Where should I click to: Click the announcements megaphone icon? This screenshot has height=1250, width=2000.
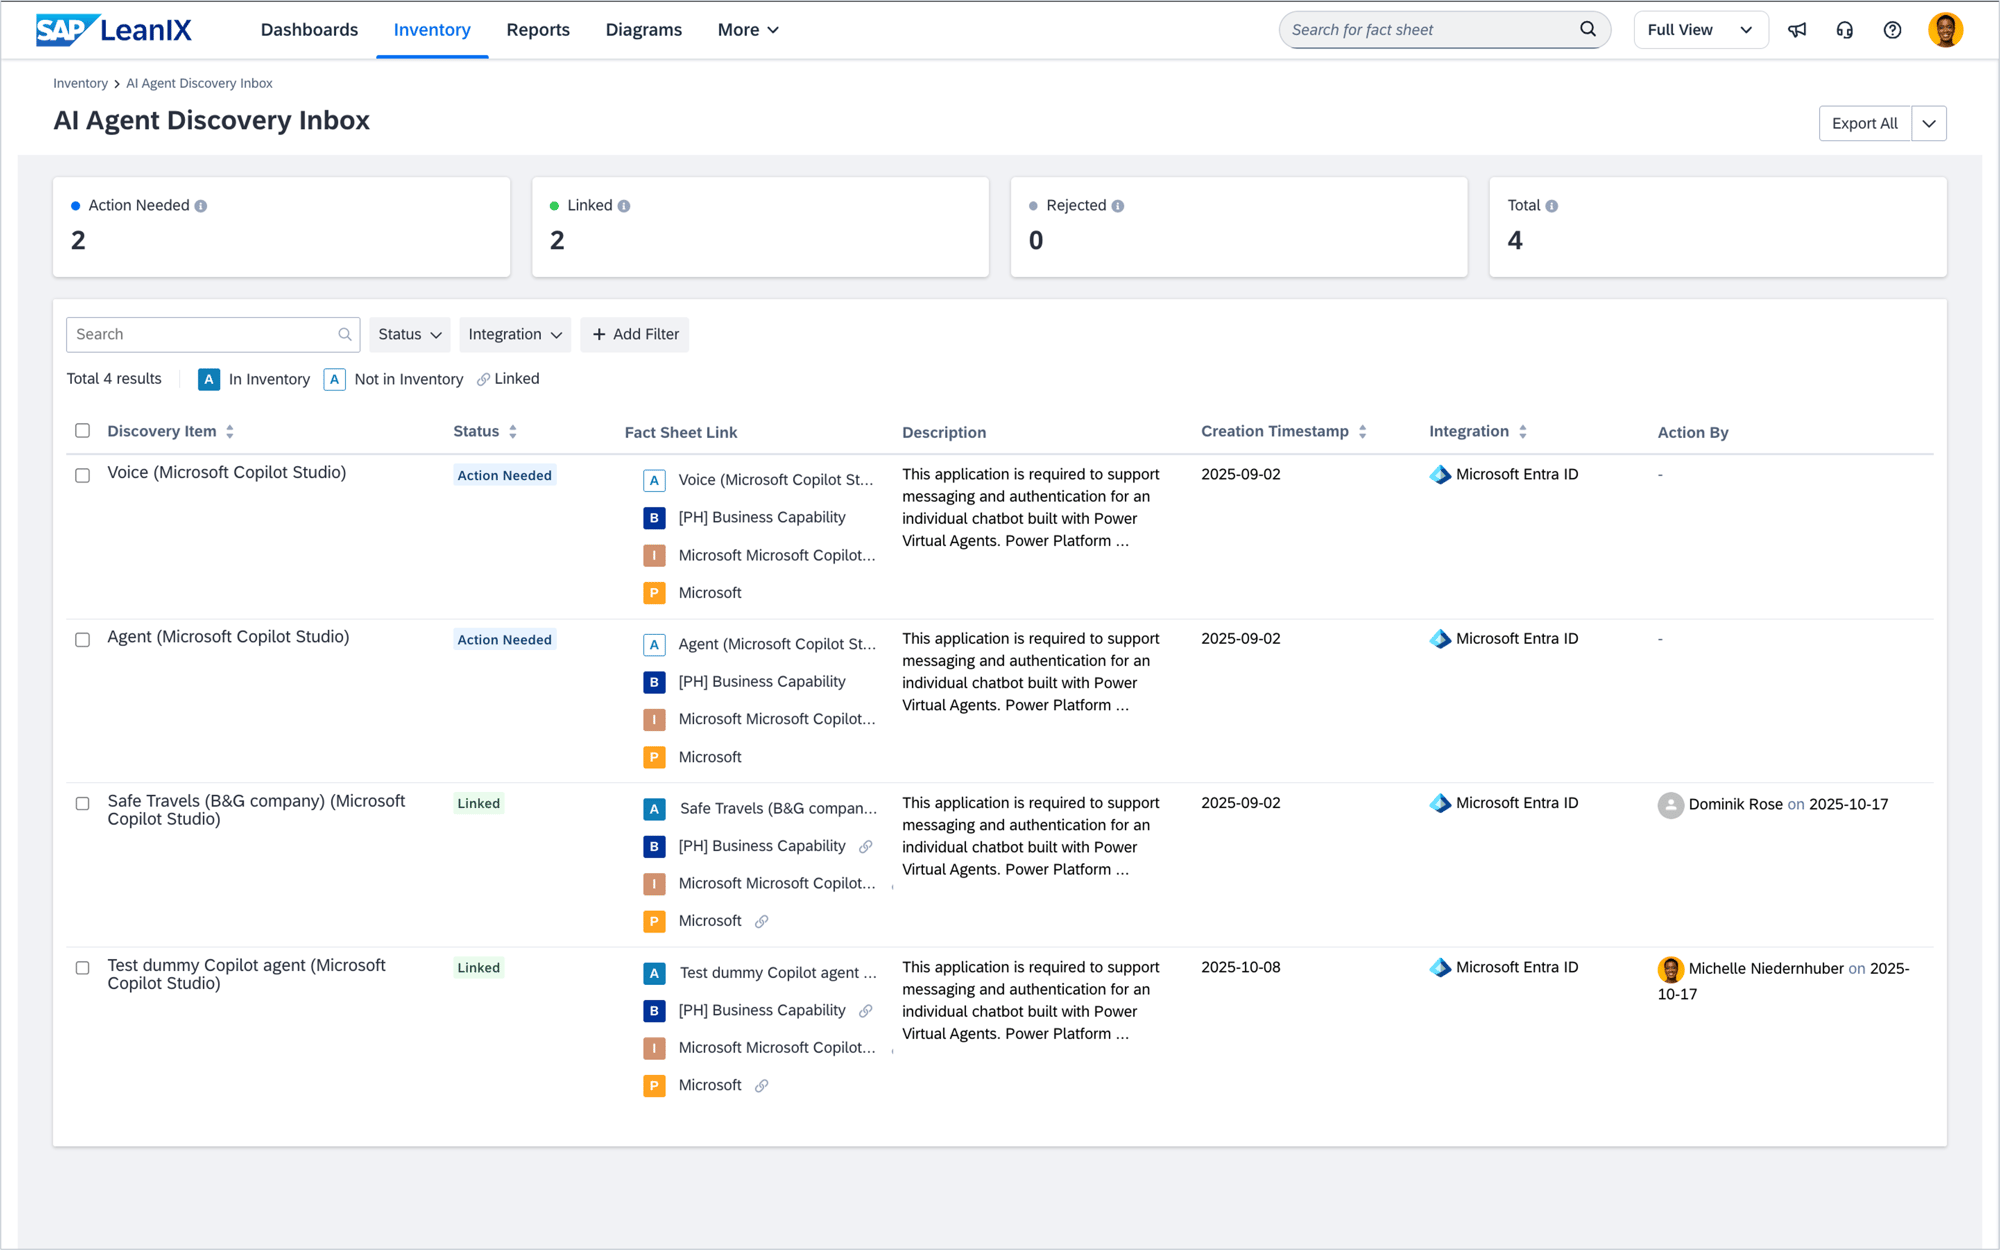click(x=1797, y=30)
